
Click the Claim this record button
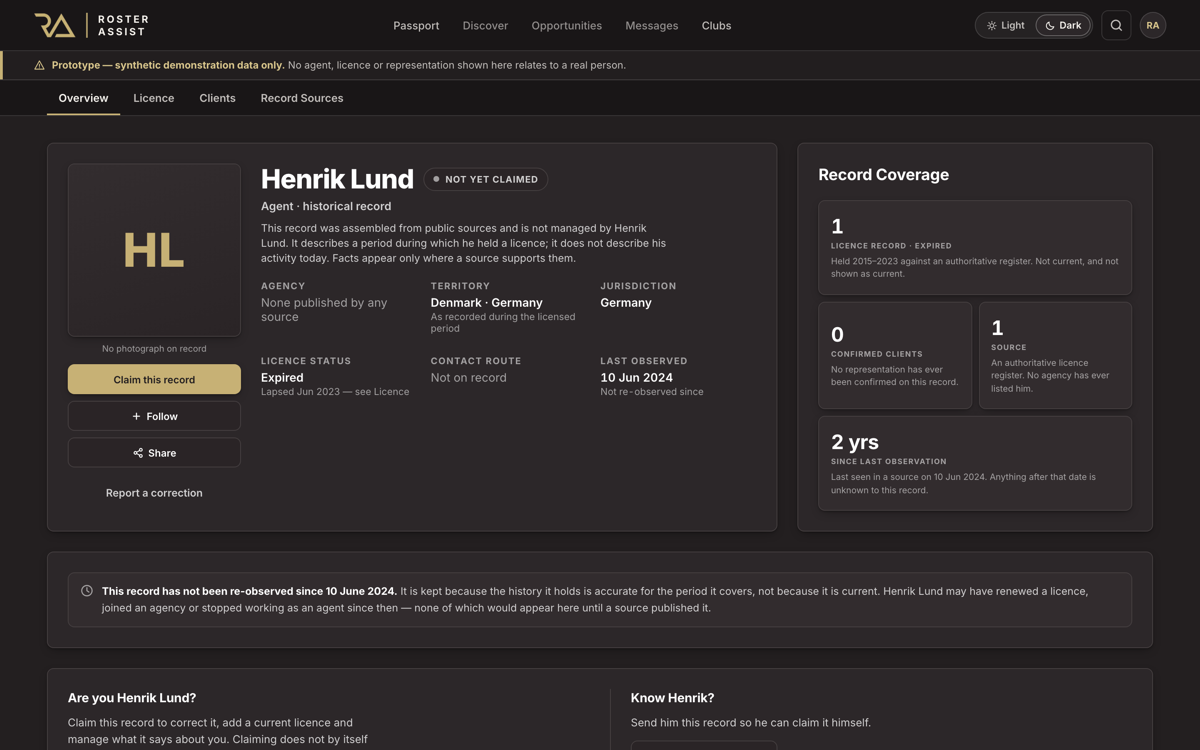point(154,380)
